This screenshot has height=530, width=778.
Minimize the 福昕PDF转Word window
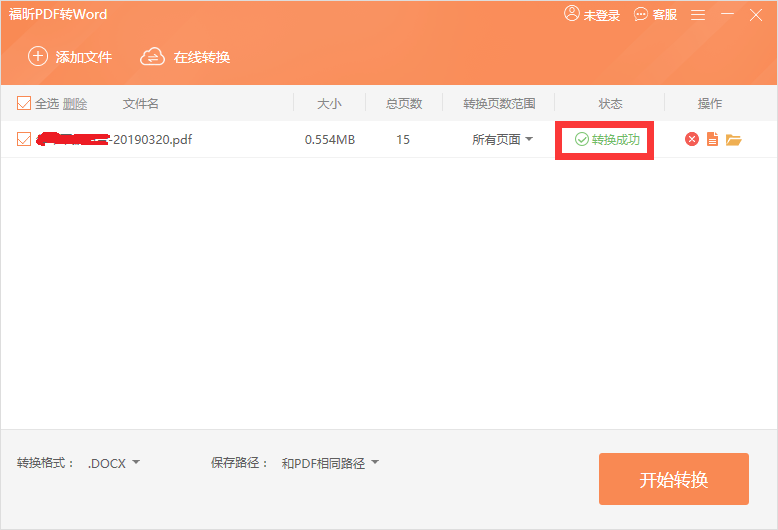click(x=727, y=15)
